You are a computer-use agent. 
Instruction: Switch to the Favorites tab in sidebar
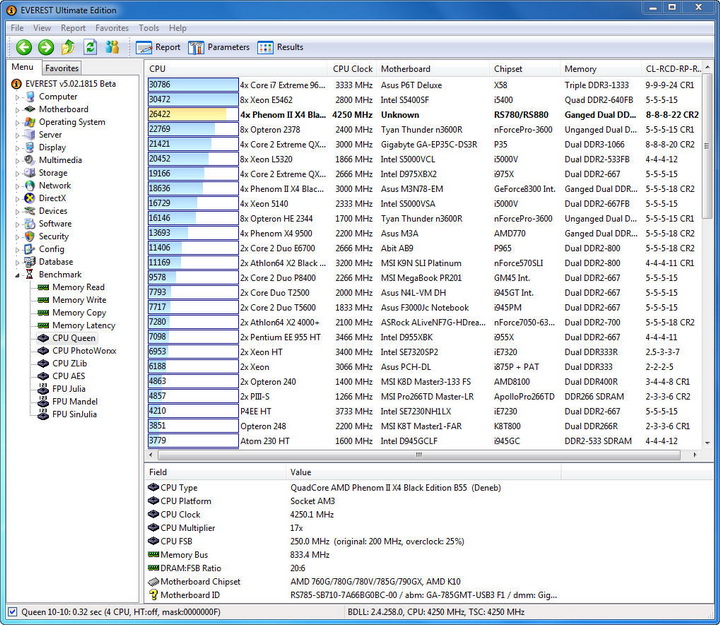click(62, 68)
